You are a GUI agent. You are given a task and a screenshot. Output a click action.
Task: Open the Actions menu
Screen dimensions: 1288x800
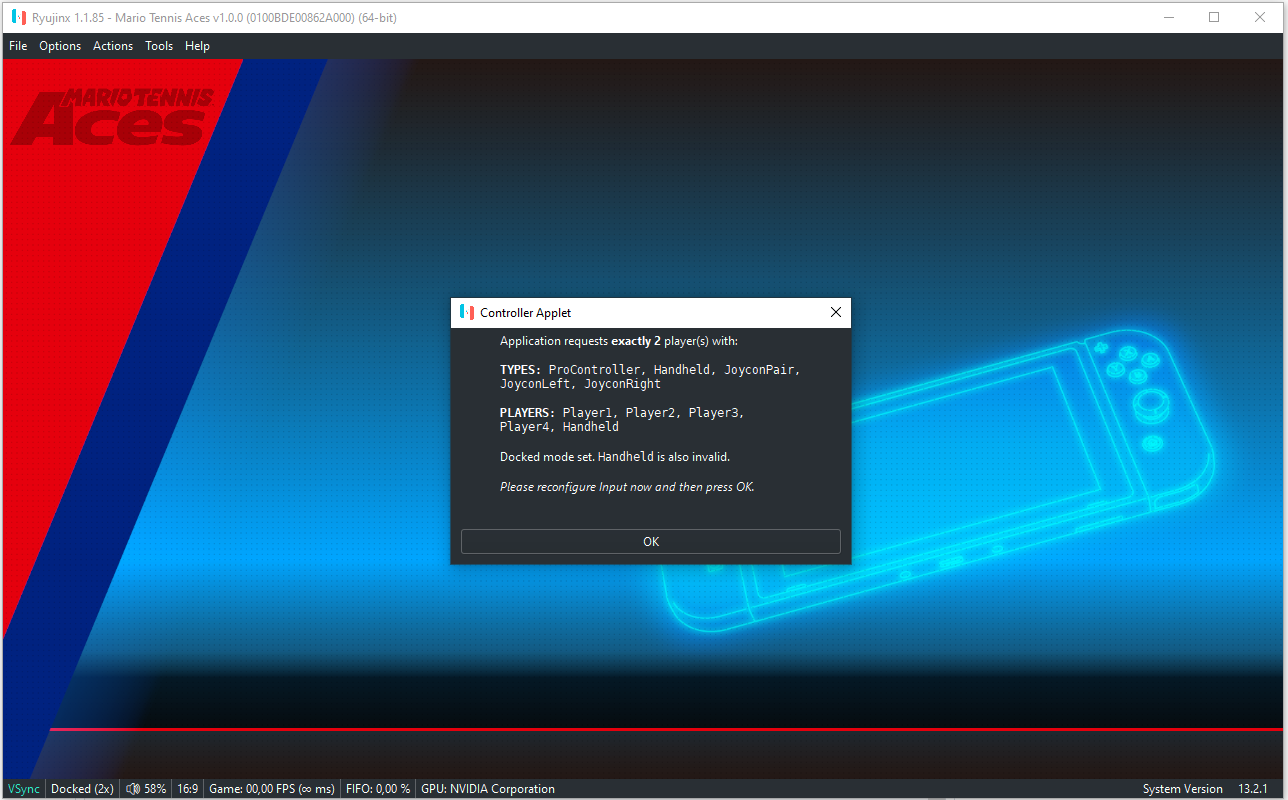point(113,46)
